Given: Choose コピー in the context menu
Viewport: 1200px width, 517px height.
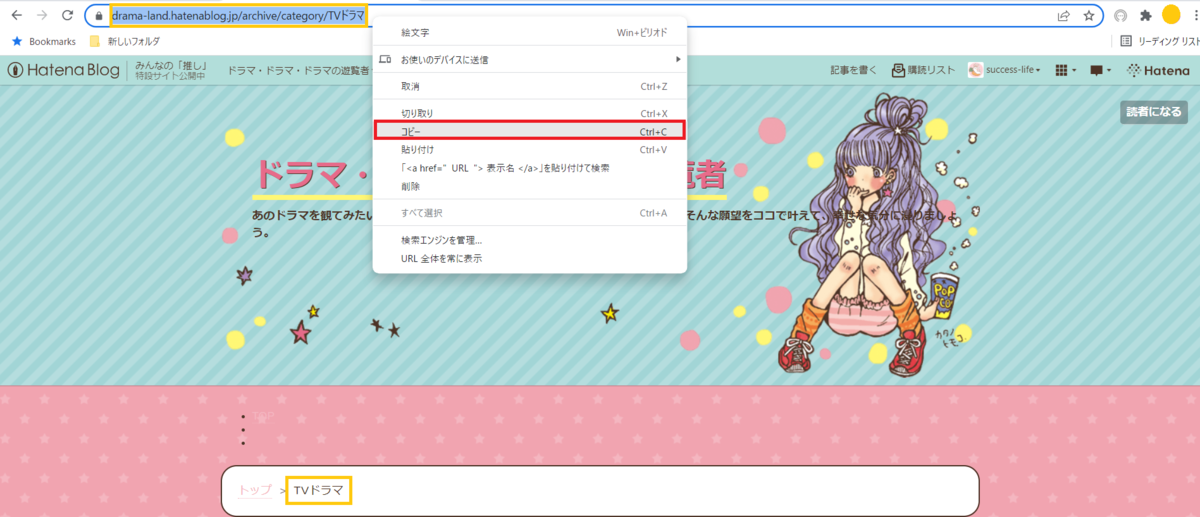Looking at the screenshot, I should pyautogui.click(x=529, y=131).
